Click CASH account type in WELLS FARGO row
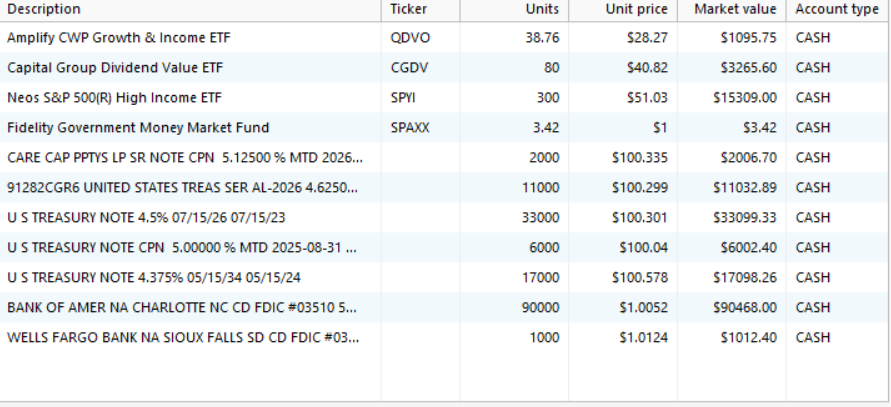This screenshot has height=407, width=891. point(813,338)
